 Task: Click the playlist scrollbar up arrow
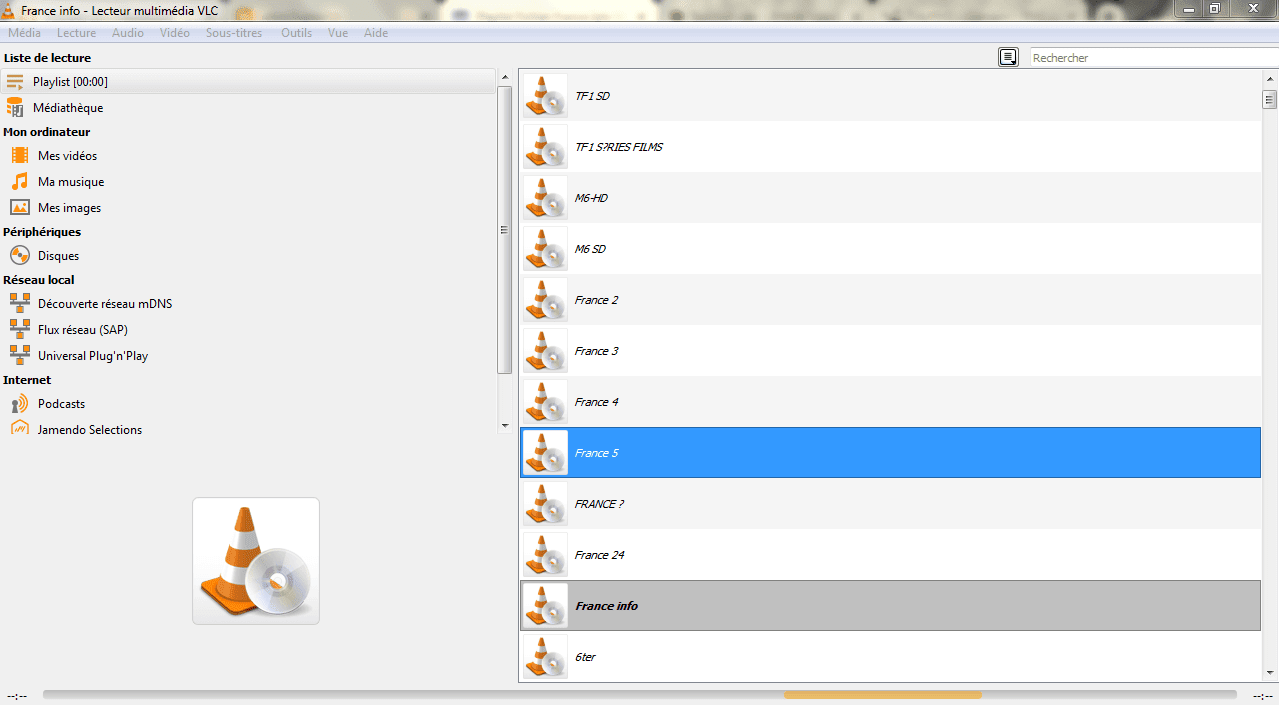tap(1269, 77)
